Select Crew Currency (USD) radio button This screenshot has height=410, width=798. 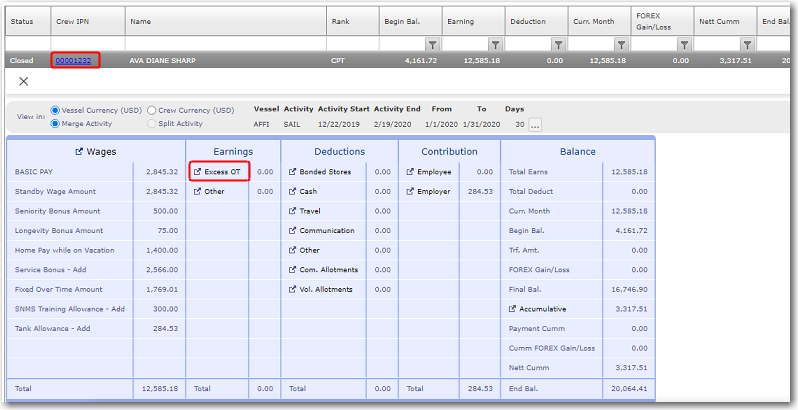(152, 110)
